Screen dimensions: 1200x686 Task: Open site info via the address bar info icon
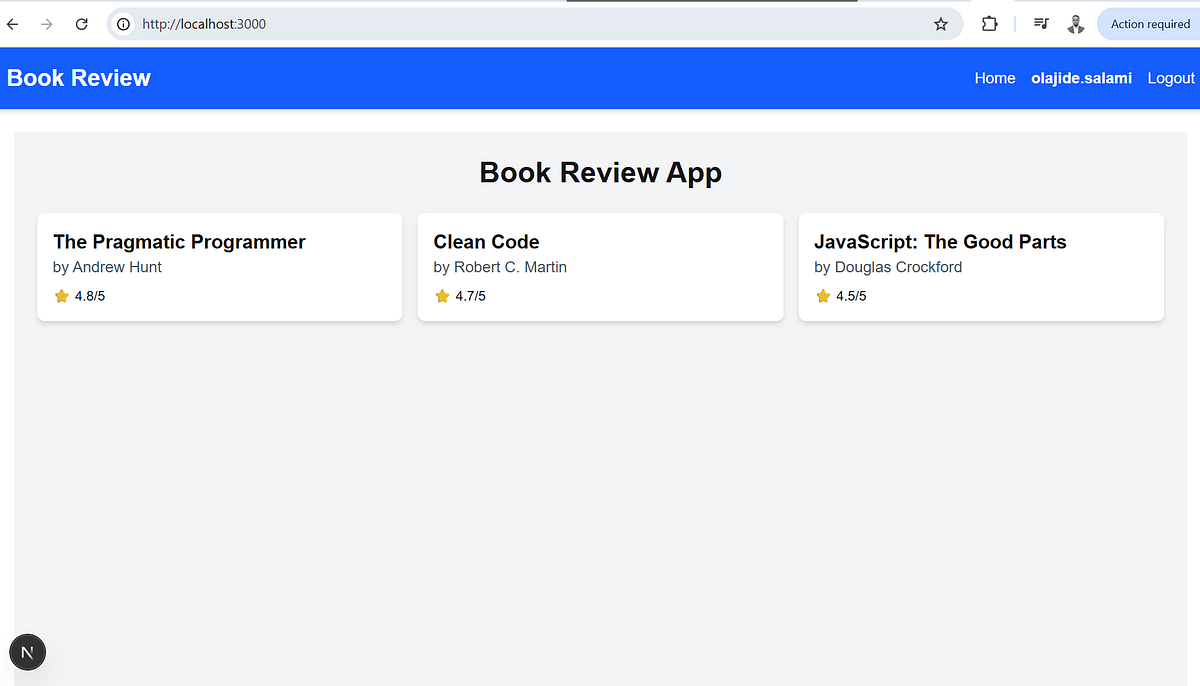click(121, 23)
